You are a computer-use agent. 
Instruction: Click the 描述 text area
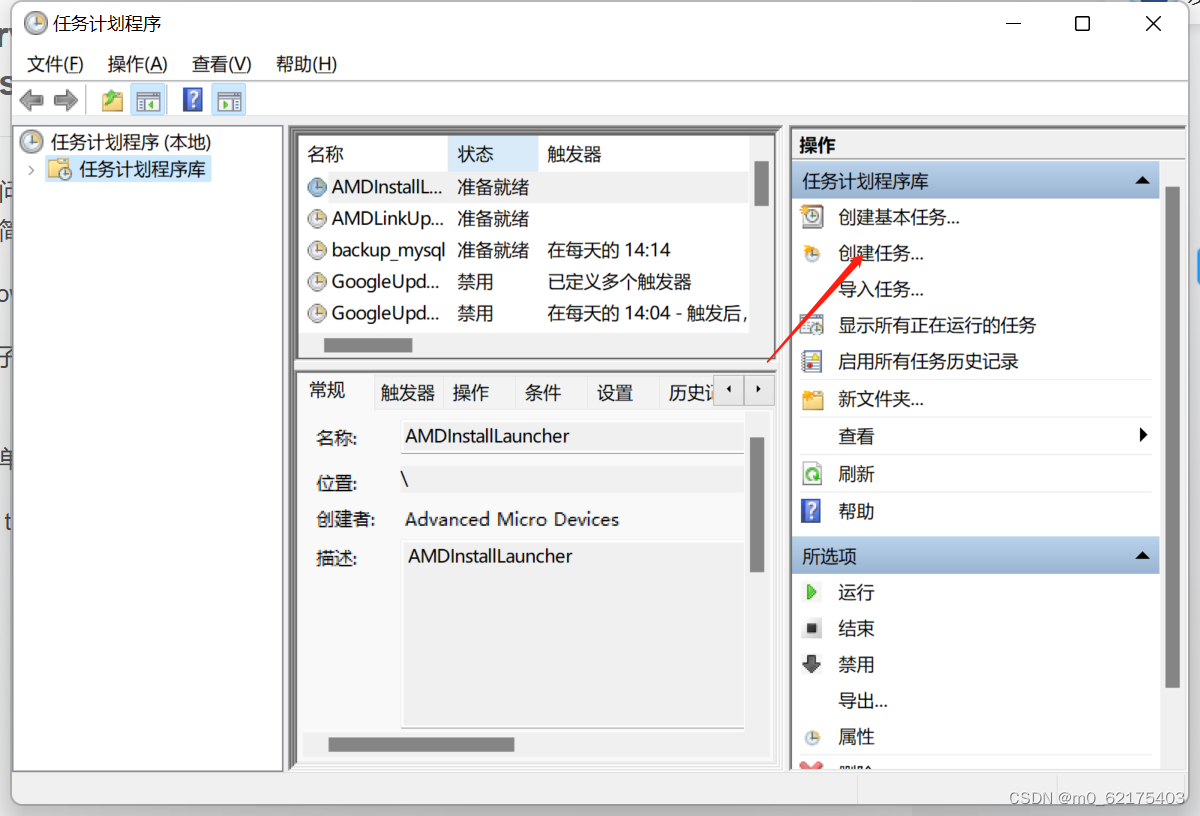573,634
